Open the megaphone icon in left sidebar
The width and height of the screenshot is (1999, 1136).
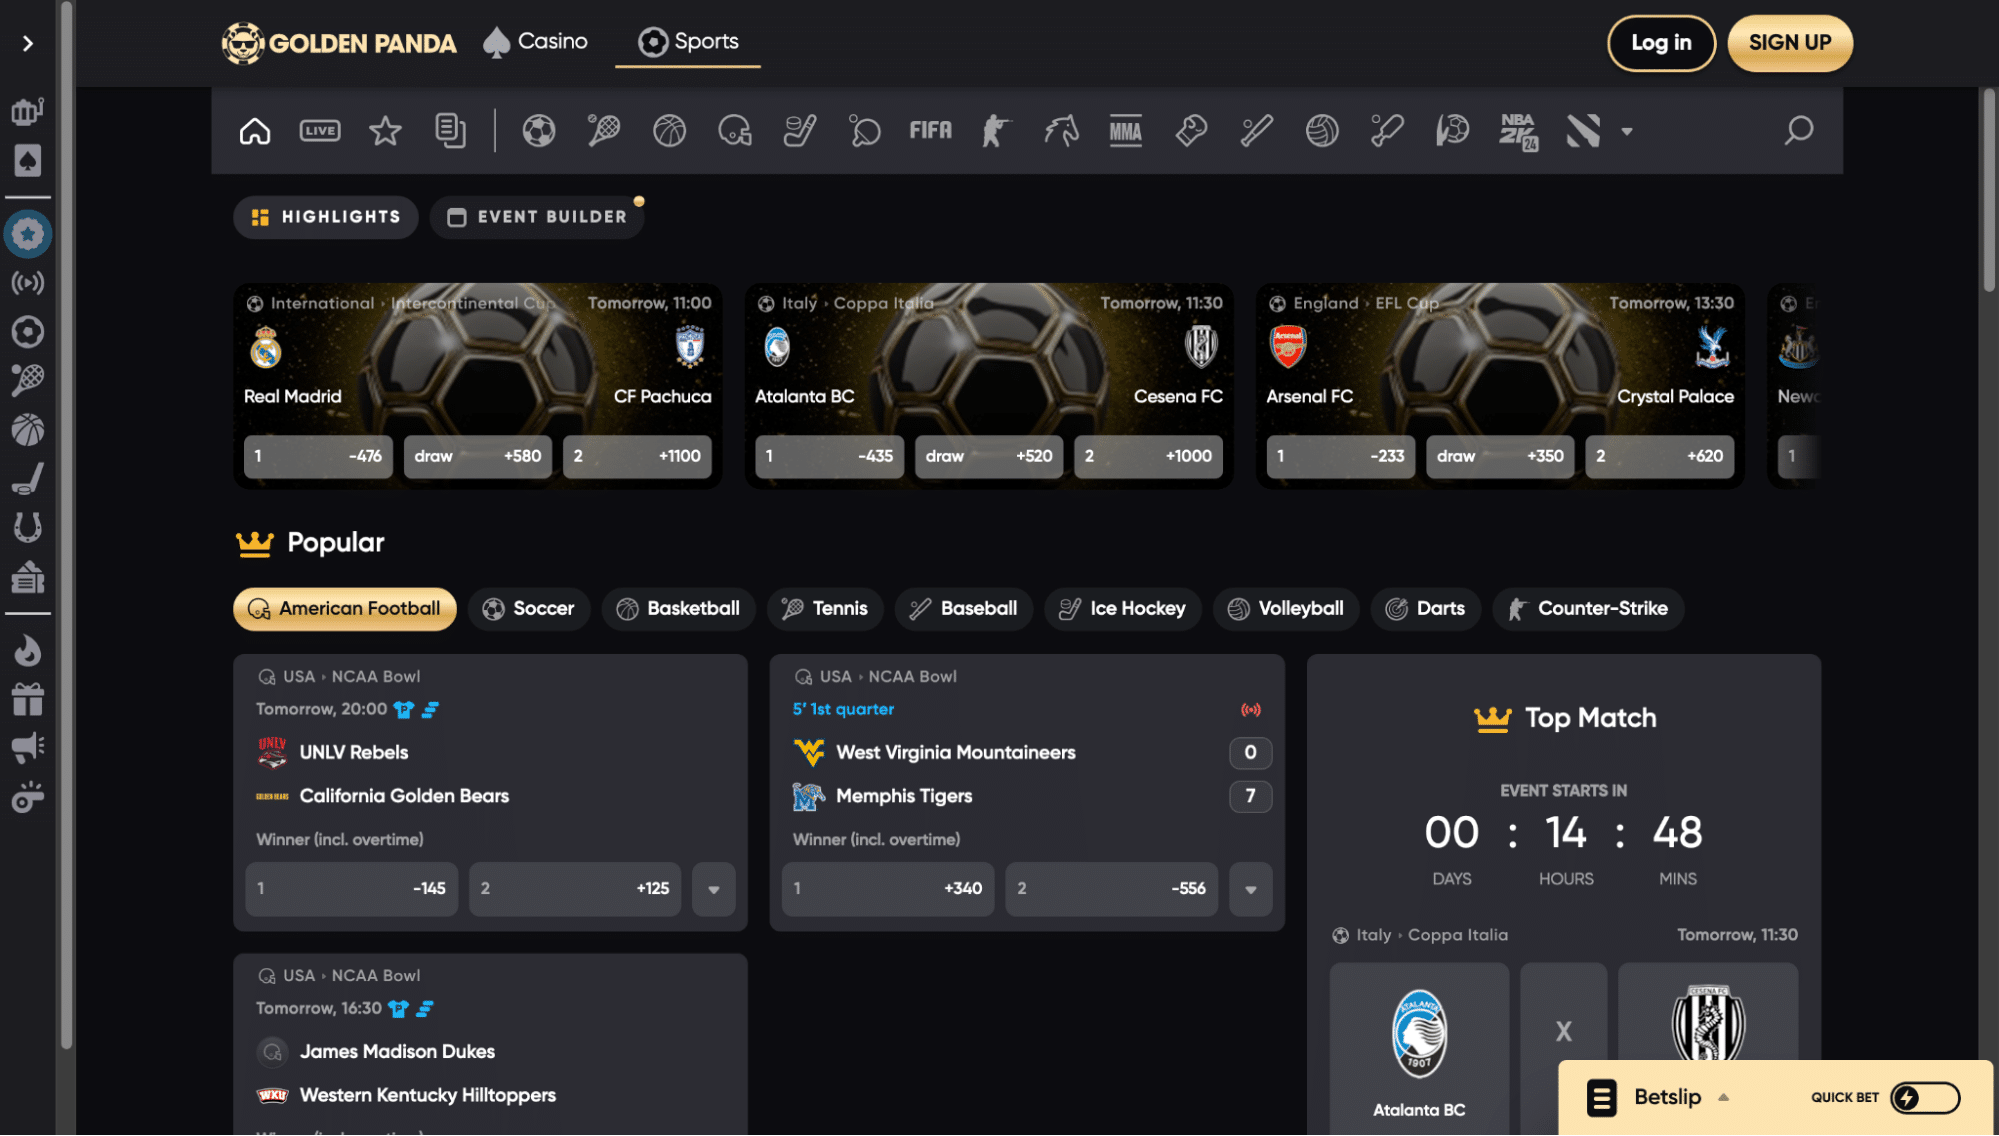(x=28, y=747)
